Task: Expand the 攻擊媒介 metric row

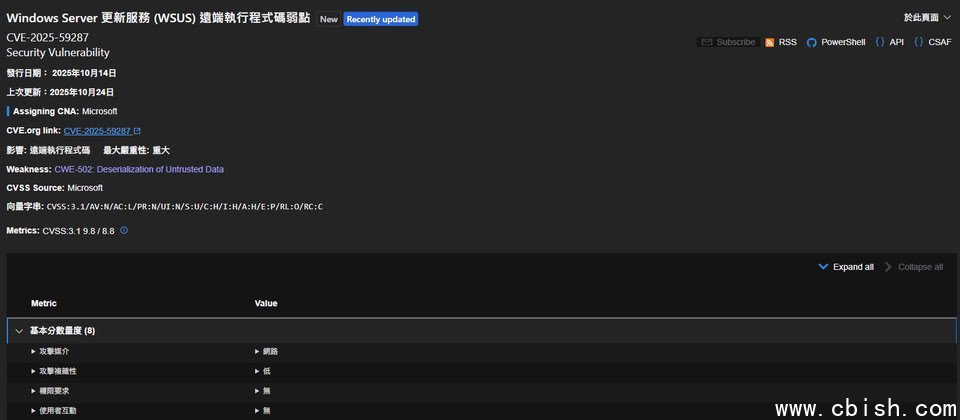Action: pyautogui.click(x=33, y=351)
